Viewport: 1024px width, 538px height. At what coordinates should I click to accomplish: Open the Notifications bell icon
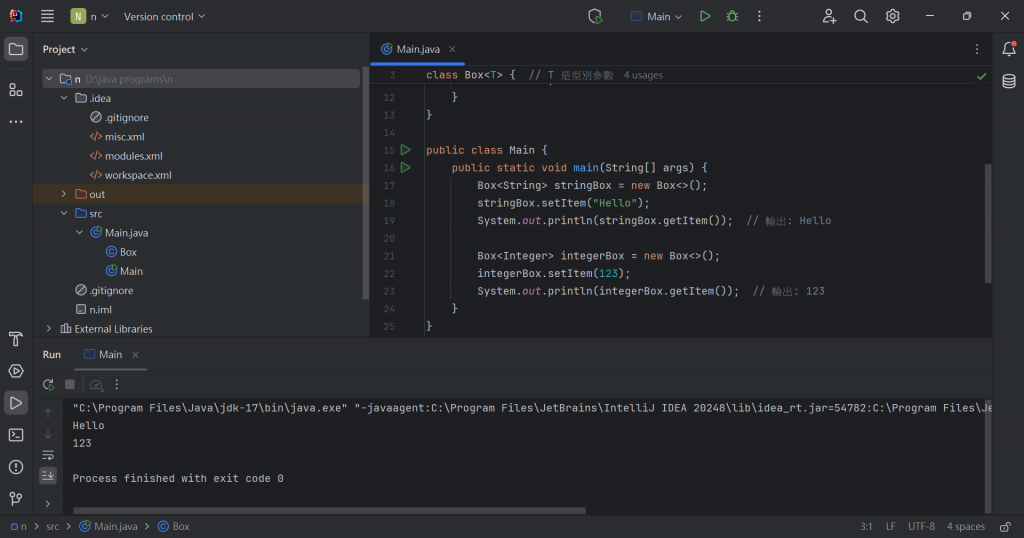(1009, 49)
